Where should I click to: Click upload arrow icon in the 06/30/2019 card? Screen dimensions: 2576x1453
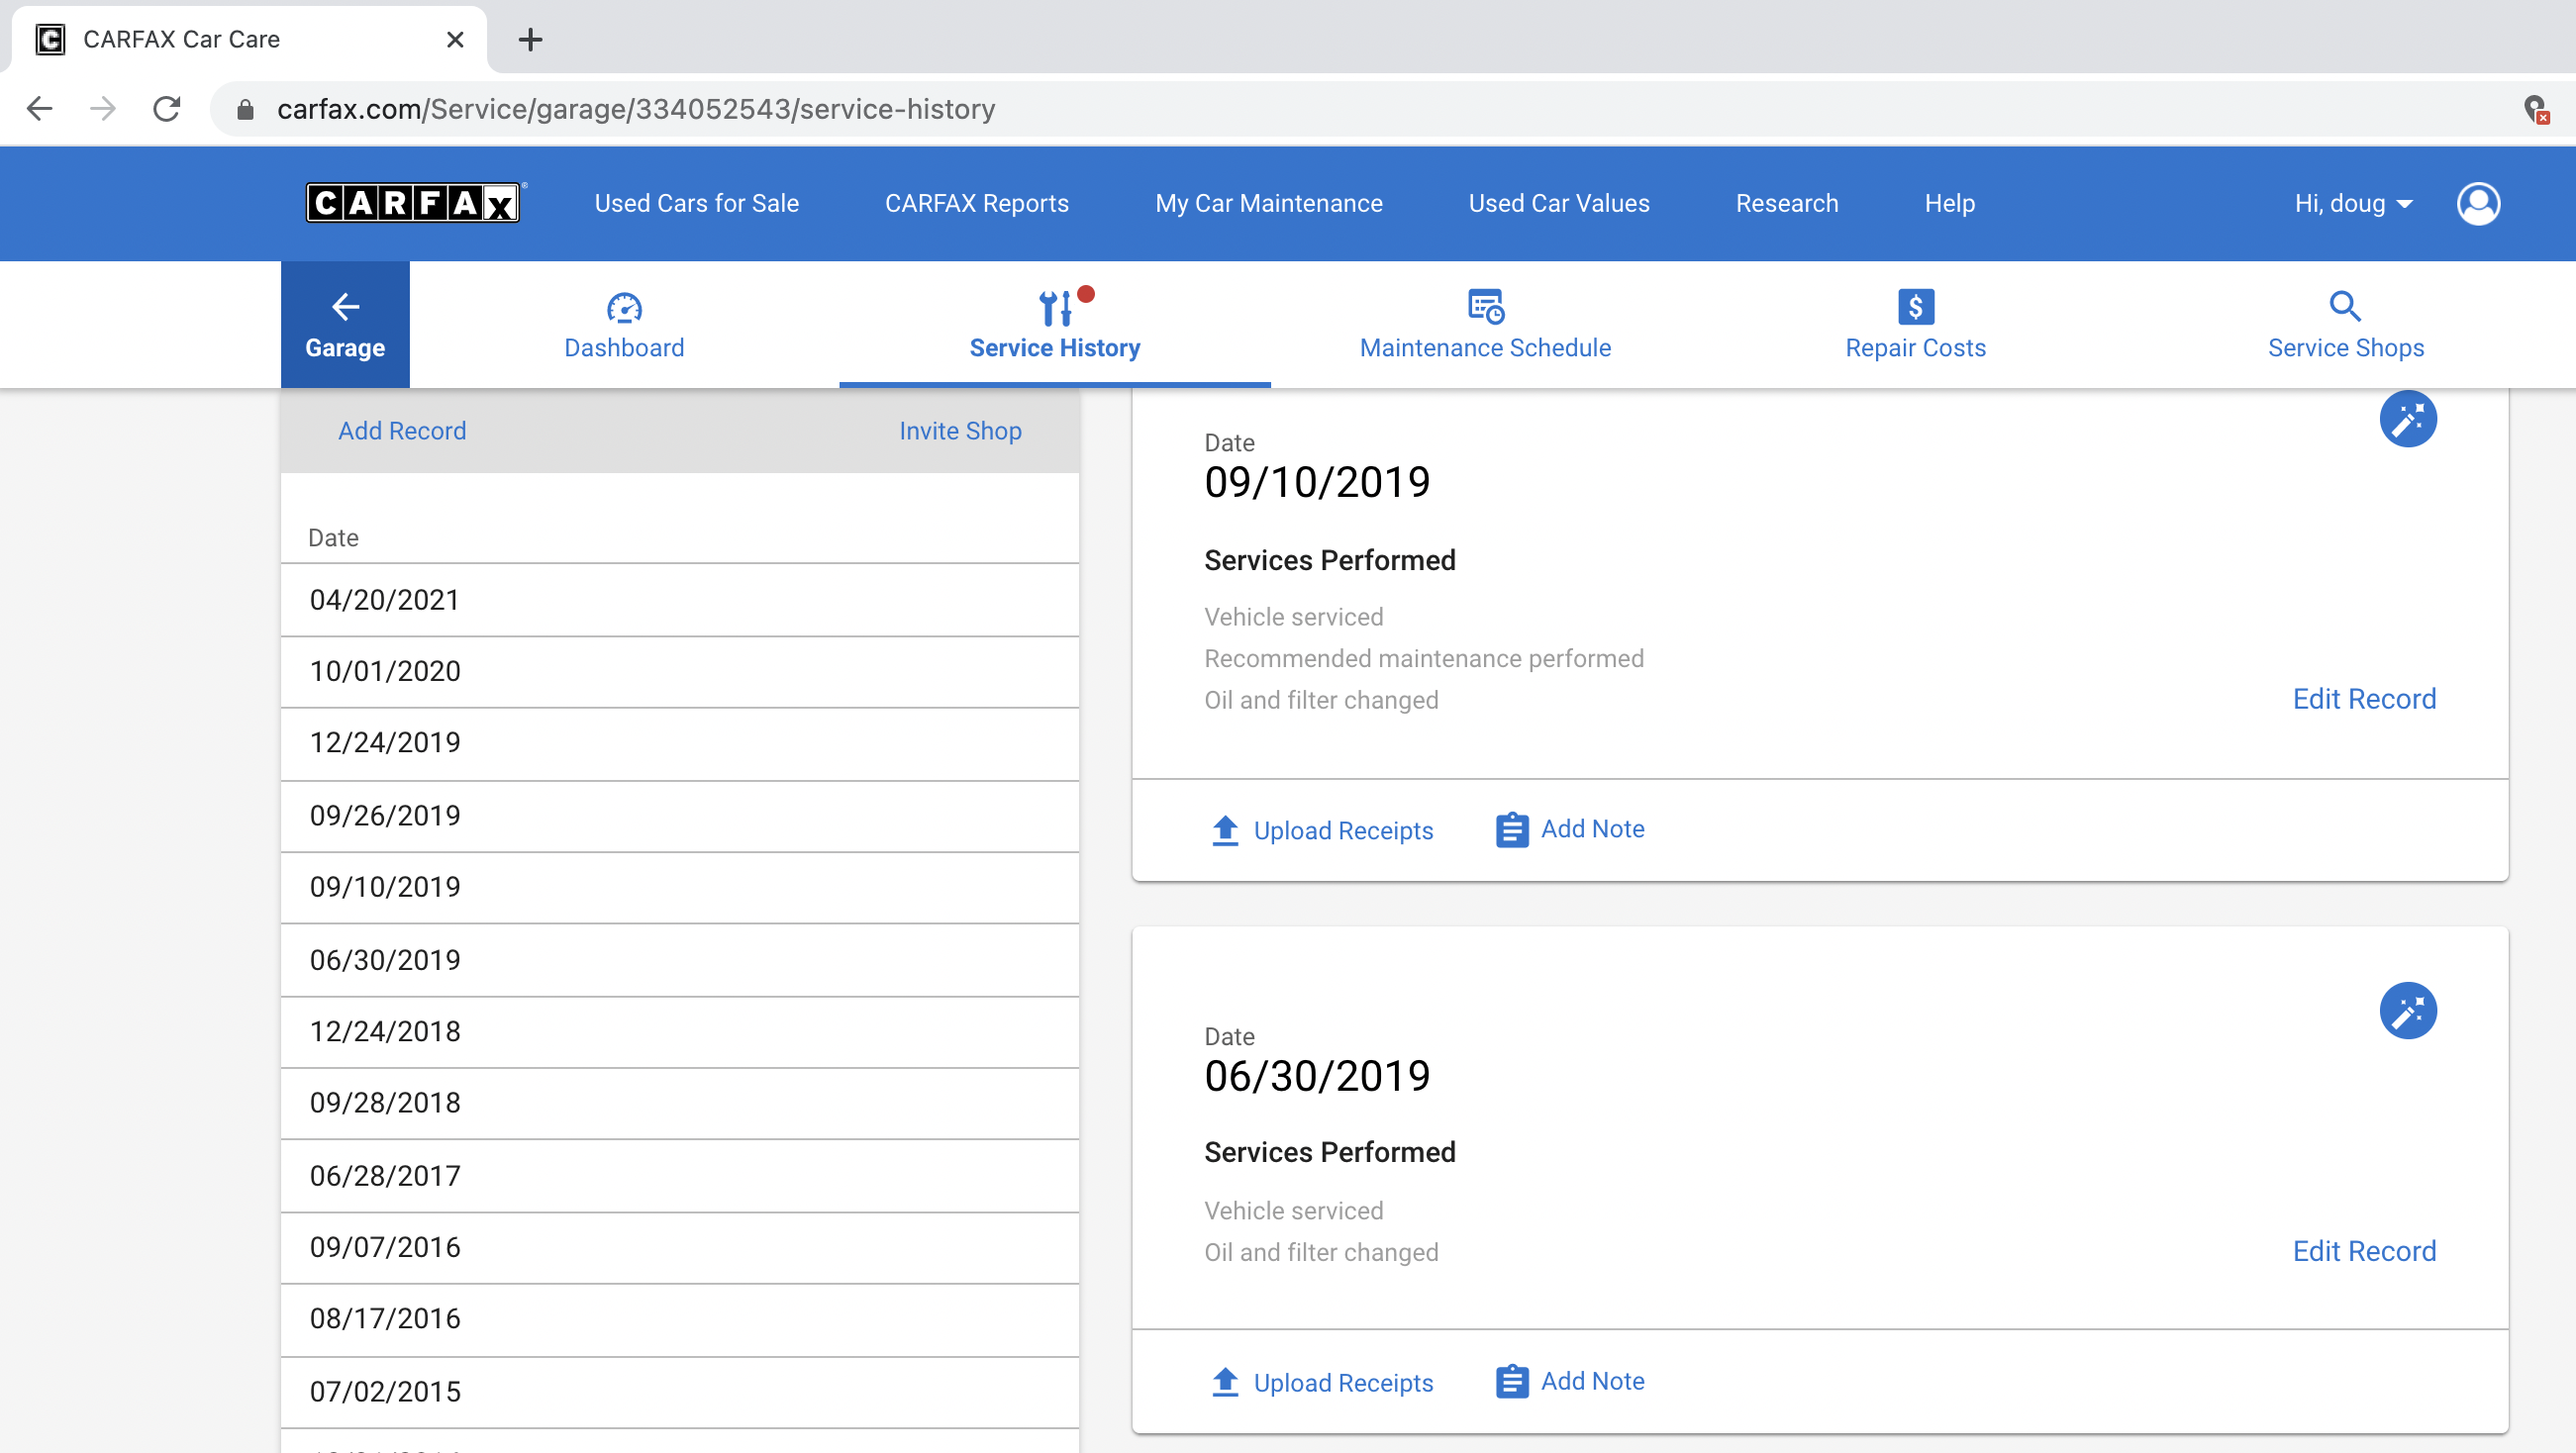click(x=1225, y=1382)
